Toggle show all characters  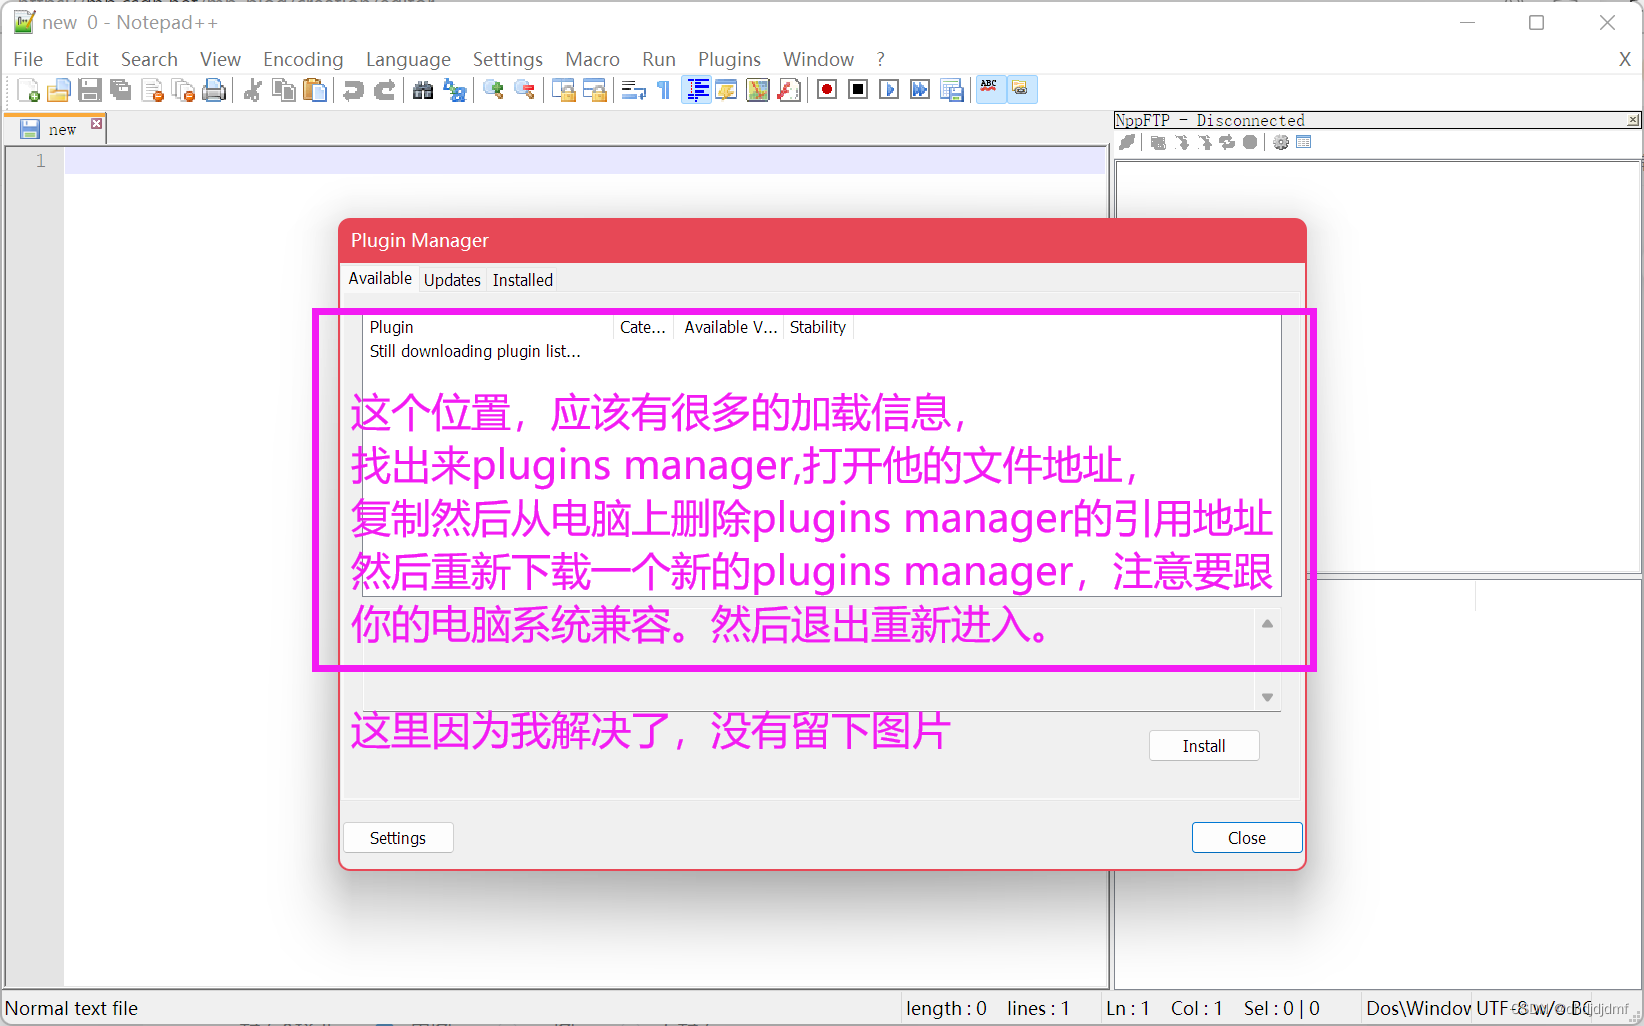[x=663, y=89]
